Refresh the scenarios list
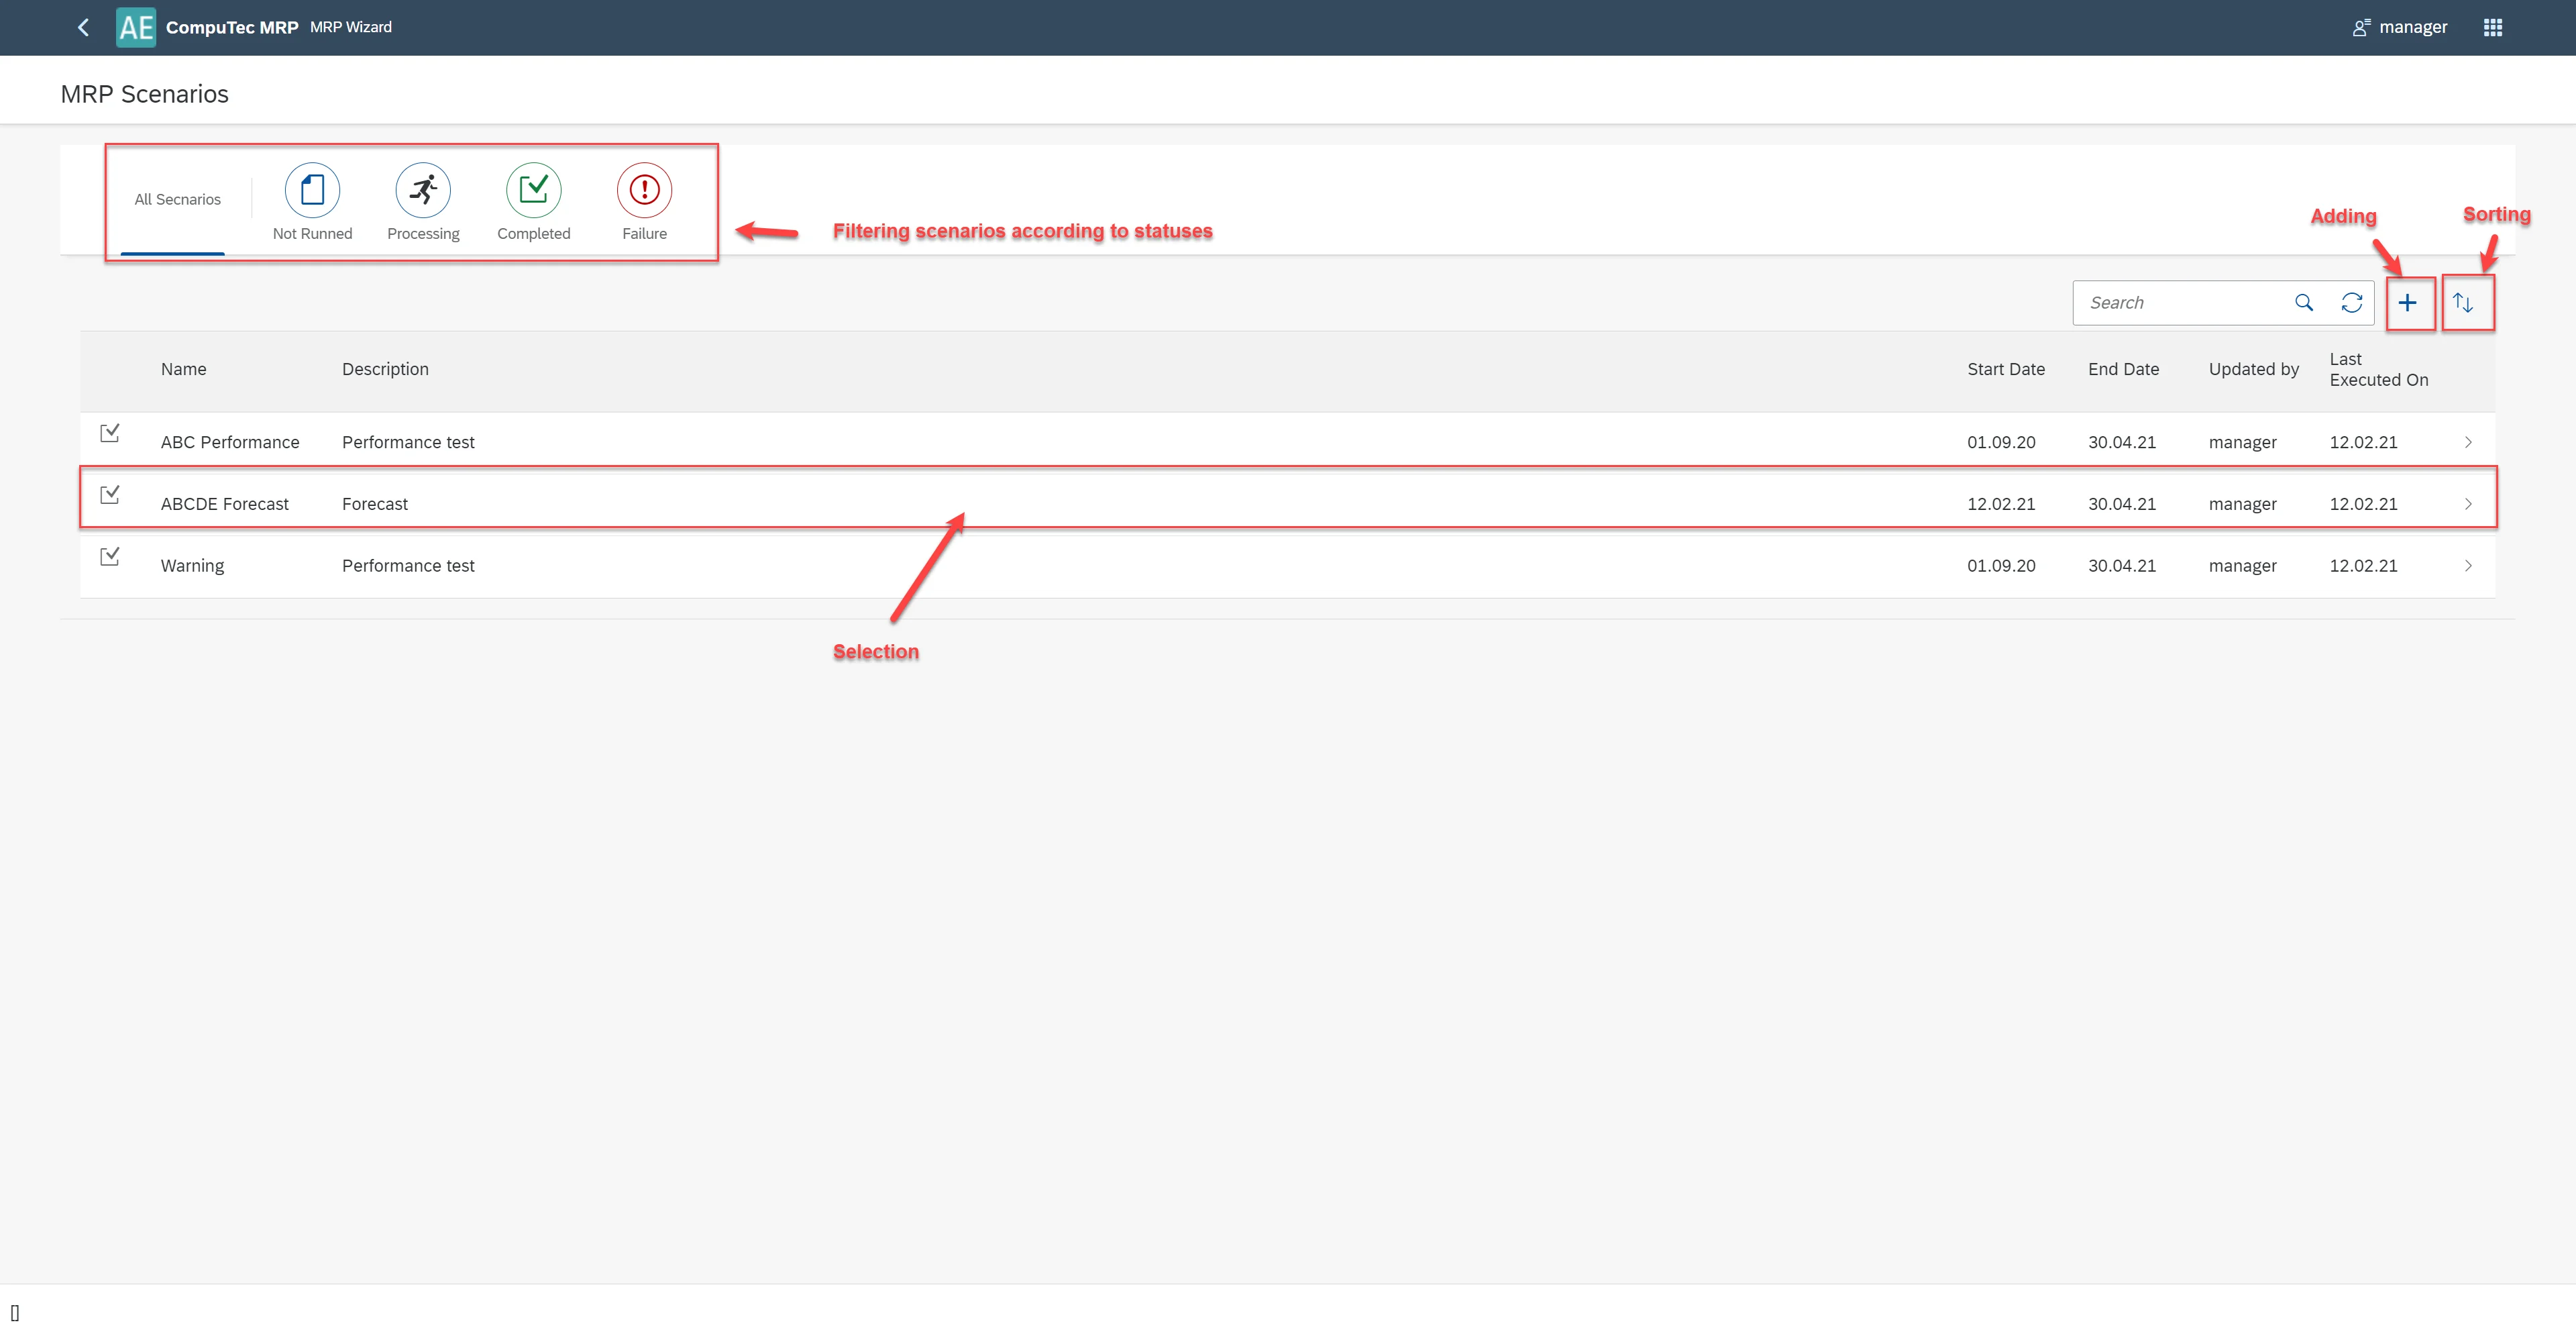 pyautogui.click(x=2352, y=303)
